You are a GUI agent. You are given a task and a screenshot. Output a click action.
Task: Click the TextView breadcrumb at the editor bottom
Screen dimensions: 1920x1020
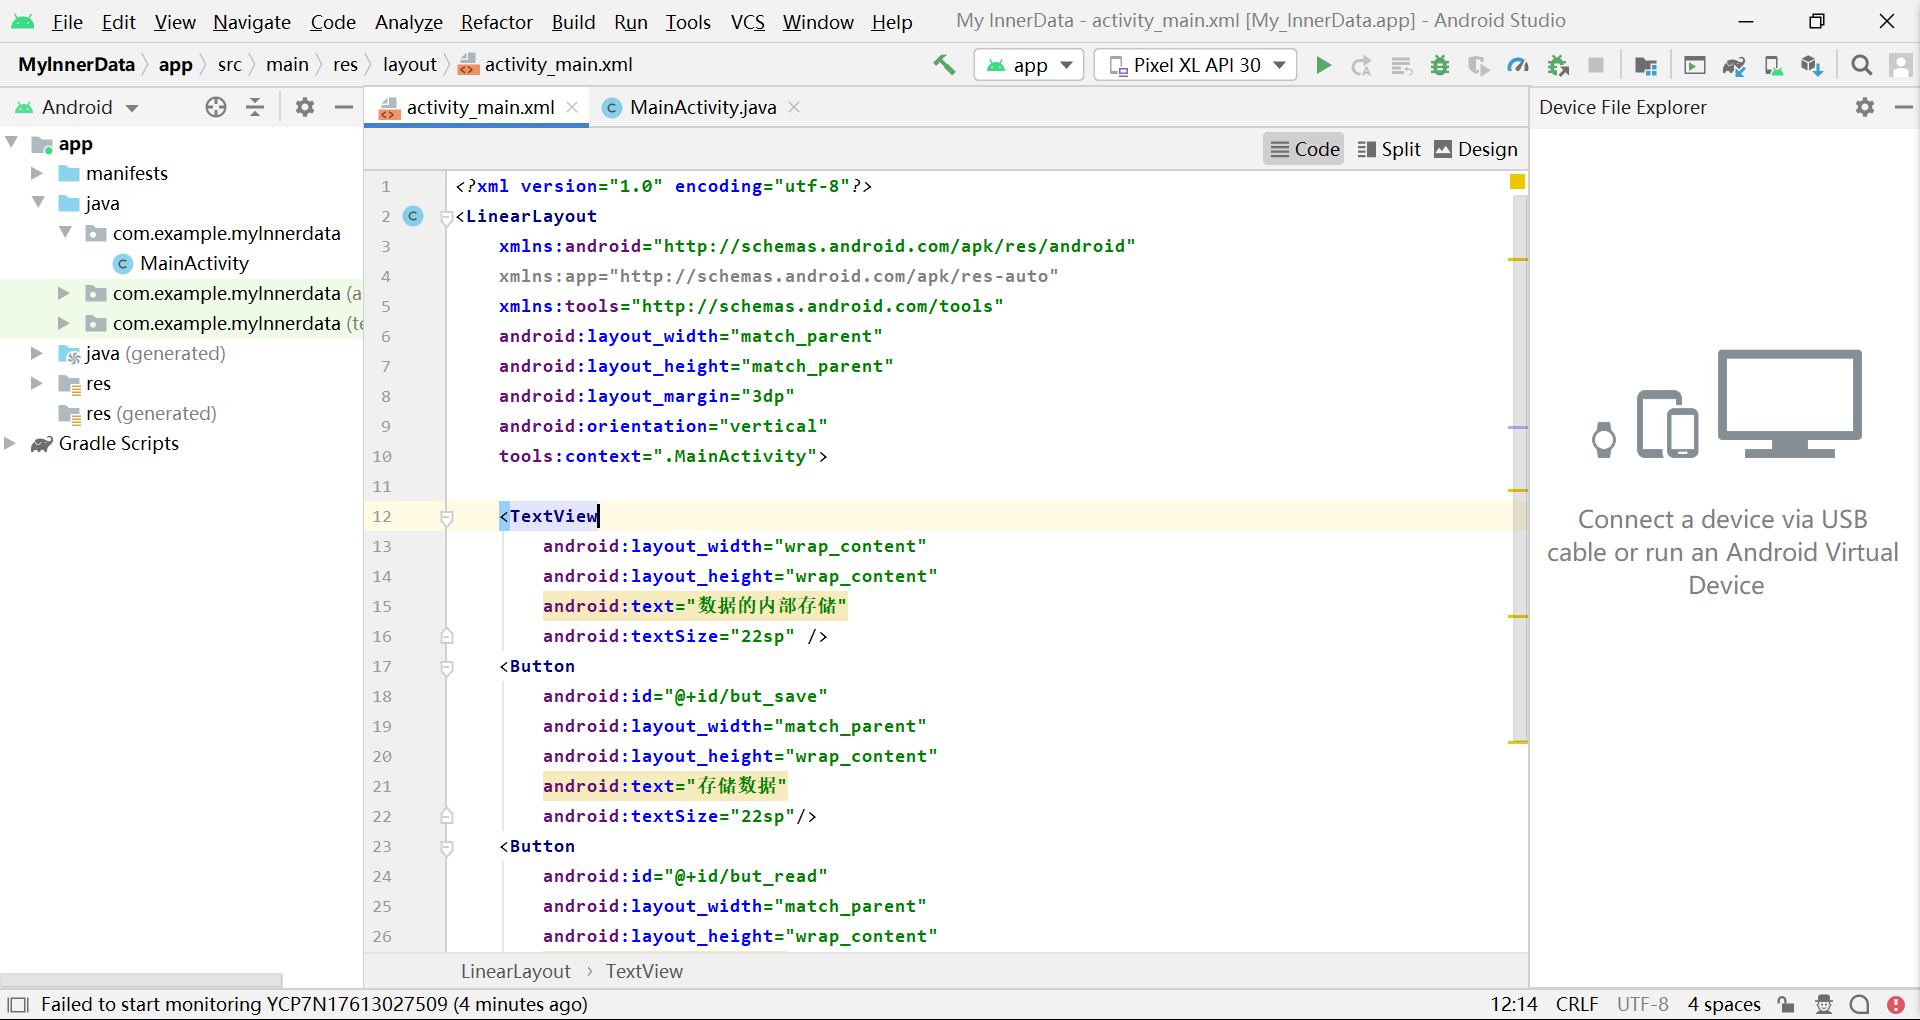(644, 971)
